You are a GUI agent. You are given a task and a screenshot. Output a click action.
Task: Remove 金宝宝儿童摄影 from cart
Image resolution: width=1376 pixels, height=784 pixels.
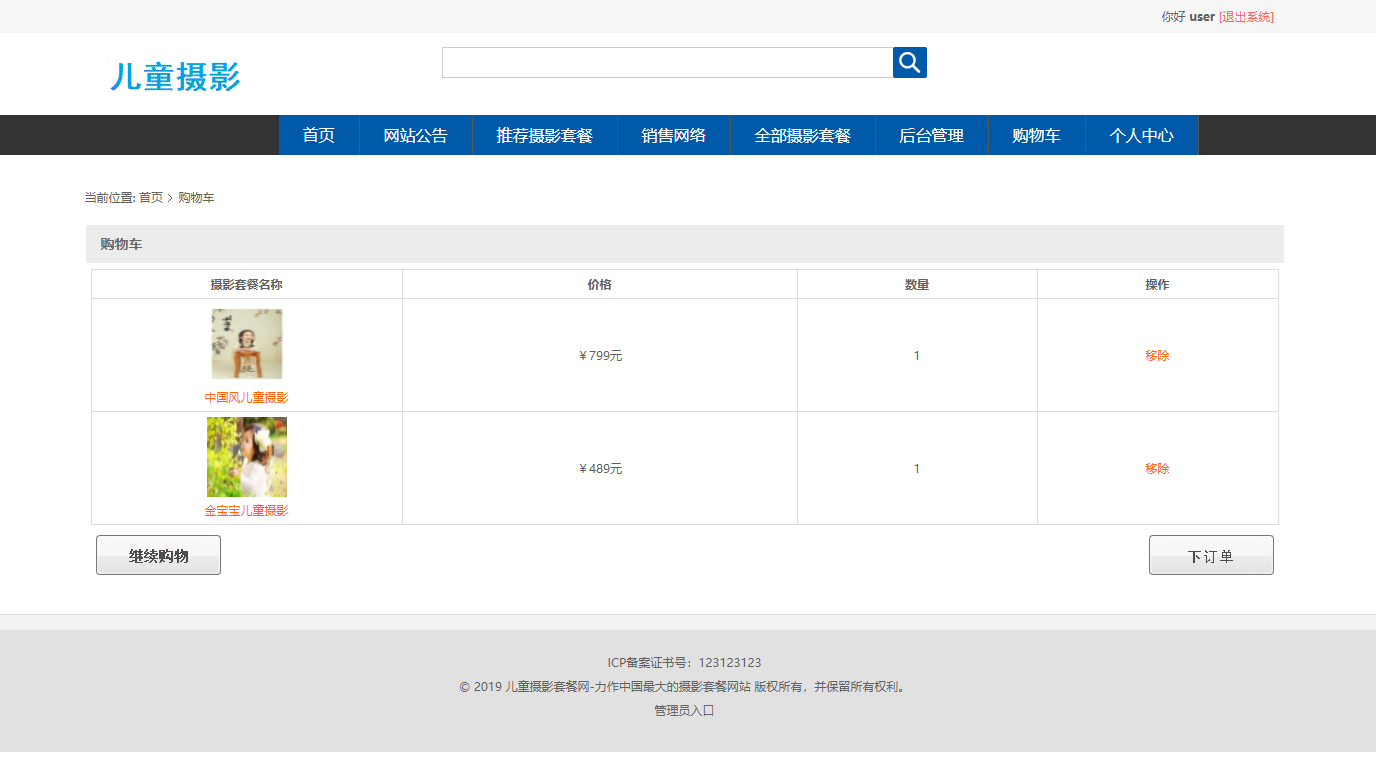(x=1156, y=468)
